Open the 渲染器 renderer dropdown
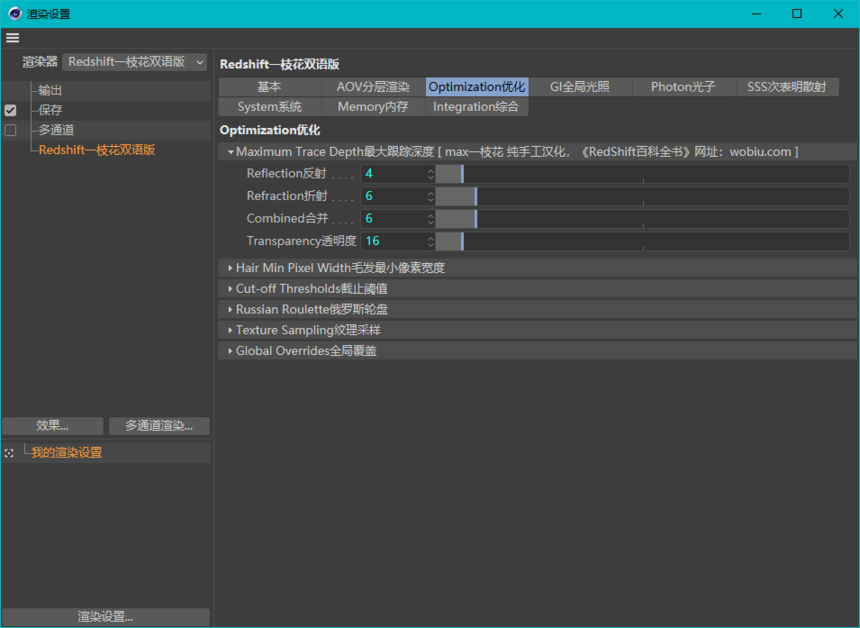 click(x=134, y=62)
